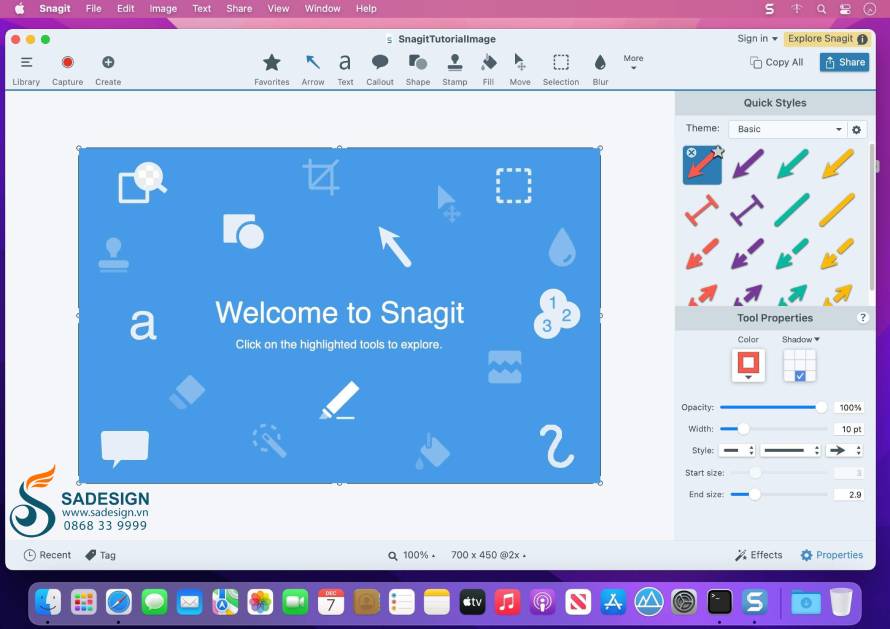Open the Share menu
890x629 pixels.
pyautogui.click(x=239, y=9)
